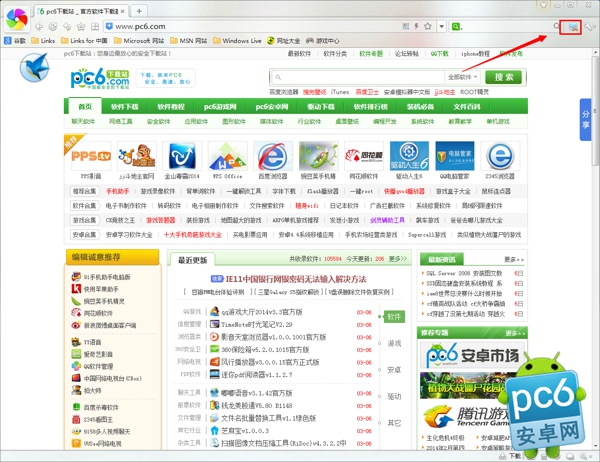Open the Links bookmarks folder

(43, 41)
